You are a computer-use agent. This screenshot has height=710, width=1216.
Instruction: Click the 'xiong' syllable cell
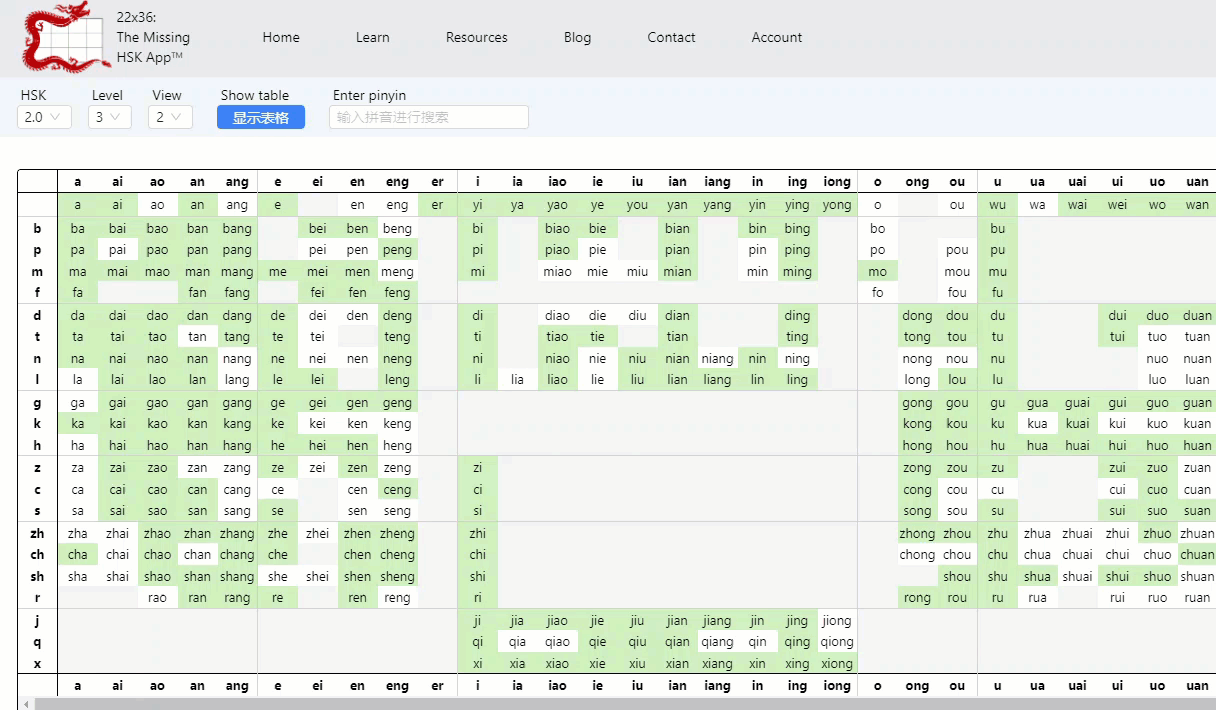(x=837, y=663)
